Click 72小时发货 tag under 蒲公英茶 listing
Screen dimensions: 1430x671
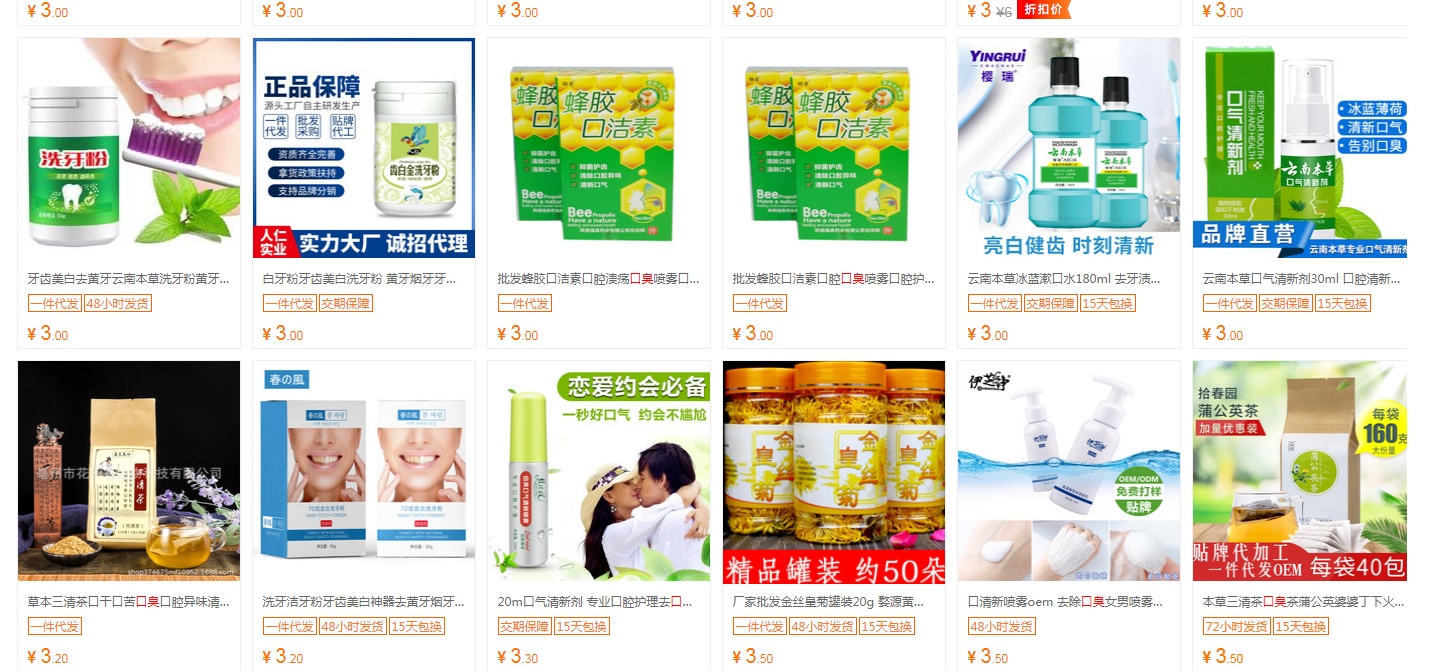pyautogui.click(x=1236, y=627)
